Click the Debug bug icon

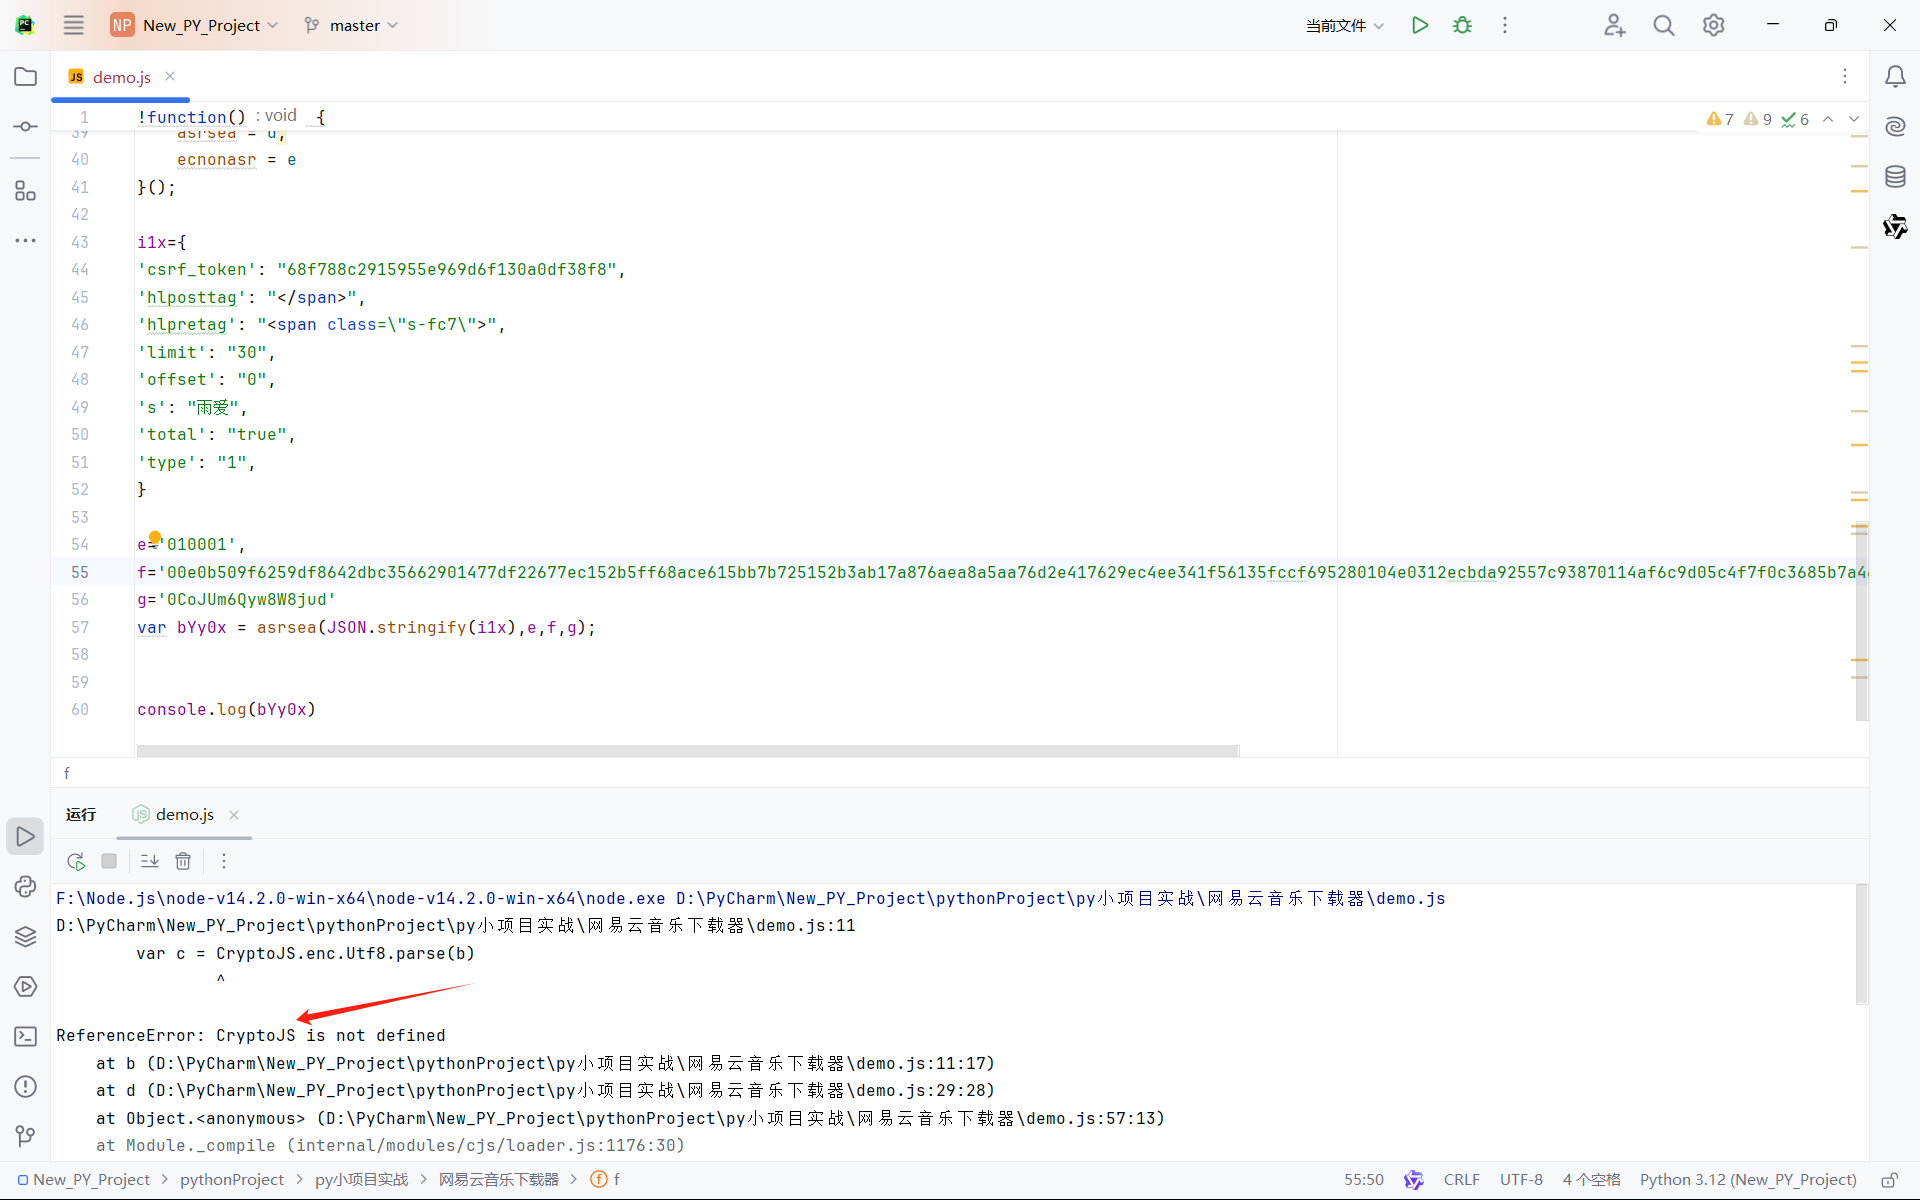pyautogui.click(x=1462, y=25)
